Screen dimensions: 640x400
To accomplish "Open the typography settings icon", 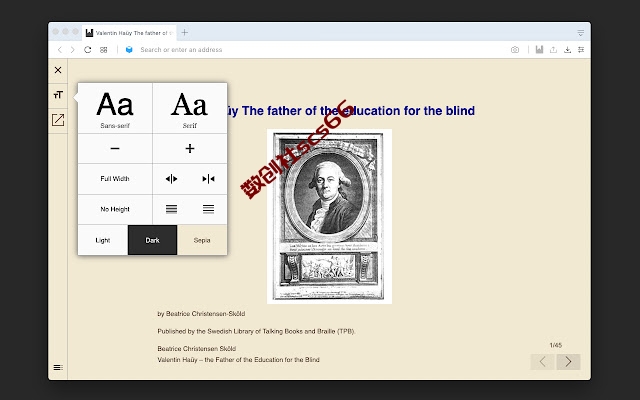I will click(58, 95).
